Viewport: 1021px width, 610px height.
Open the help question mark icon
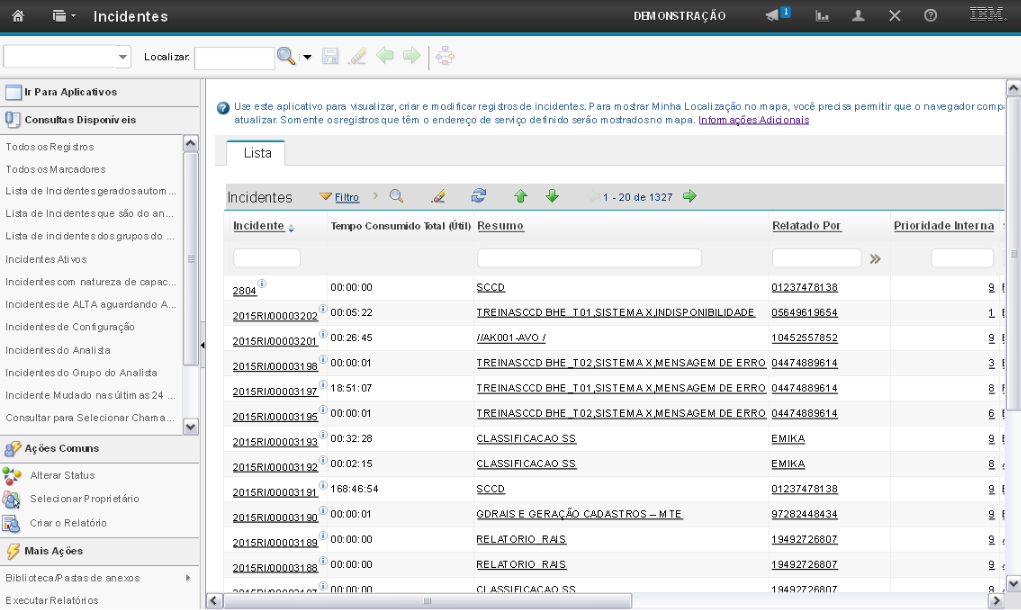(x=930, y=17)
